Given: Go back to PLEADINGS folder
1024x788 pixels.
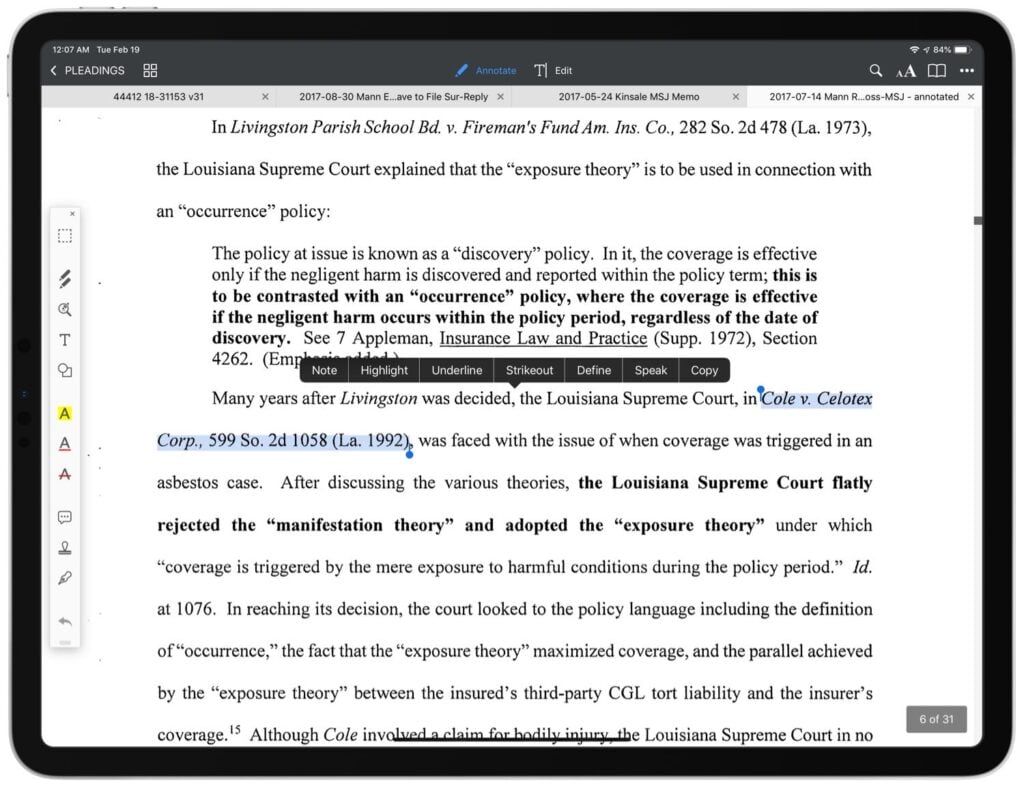Looking at the screenshot, I should coord(88,71).
